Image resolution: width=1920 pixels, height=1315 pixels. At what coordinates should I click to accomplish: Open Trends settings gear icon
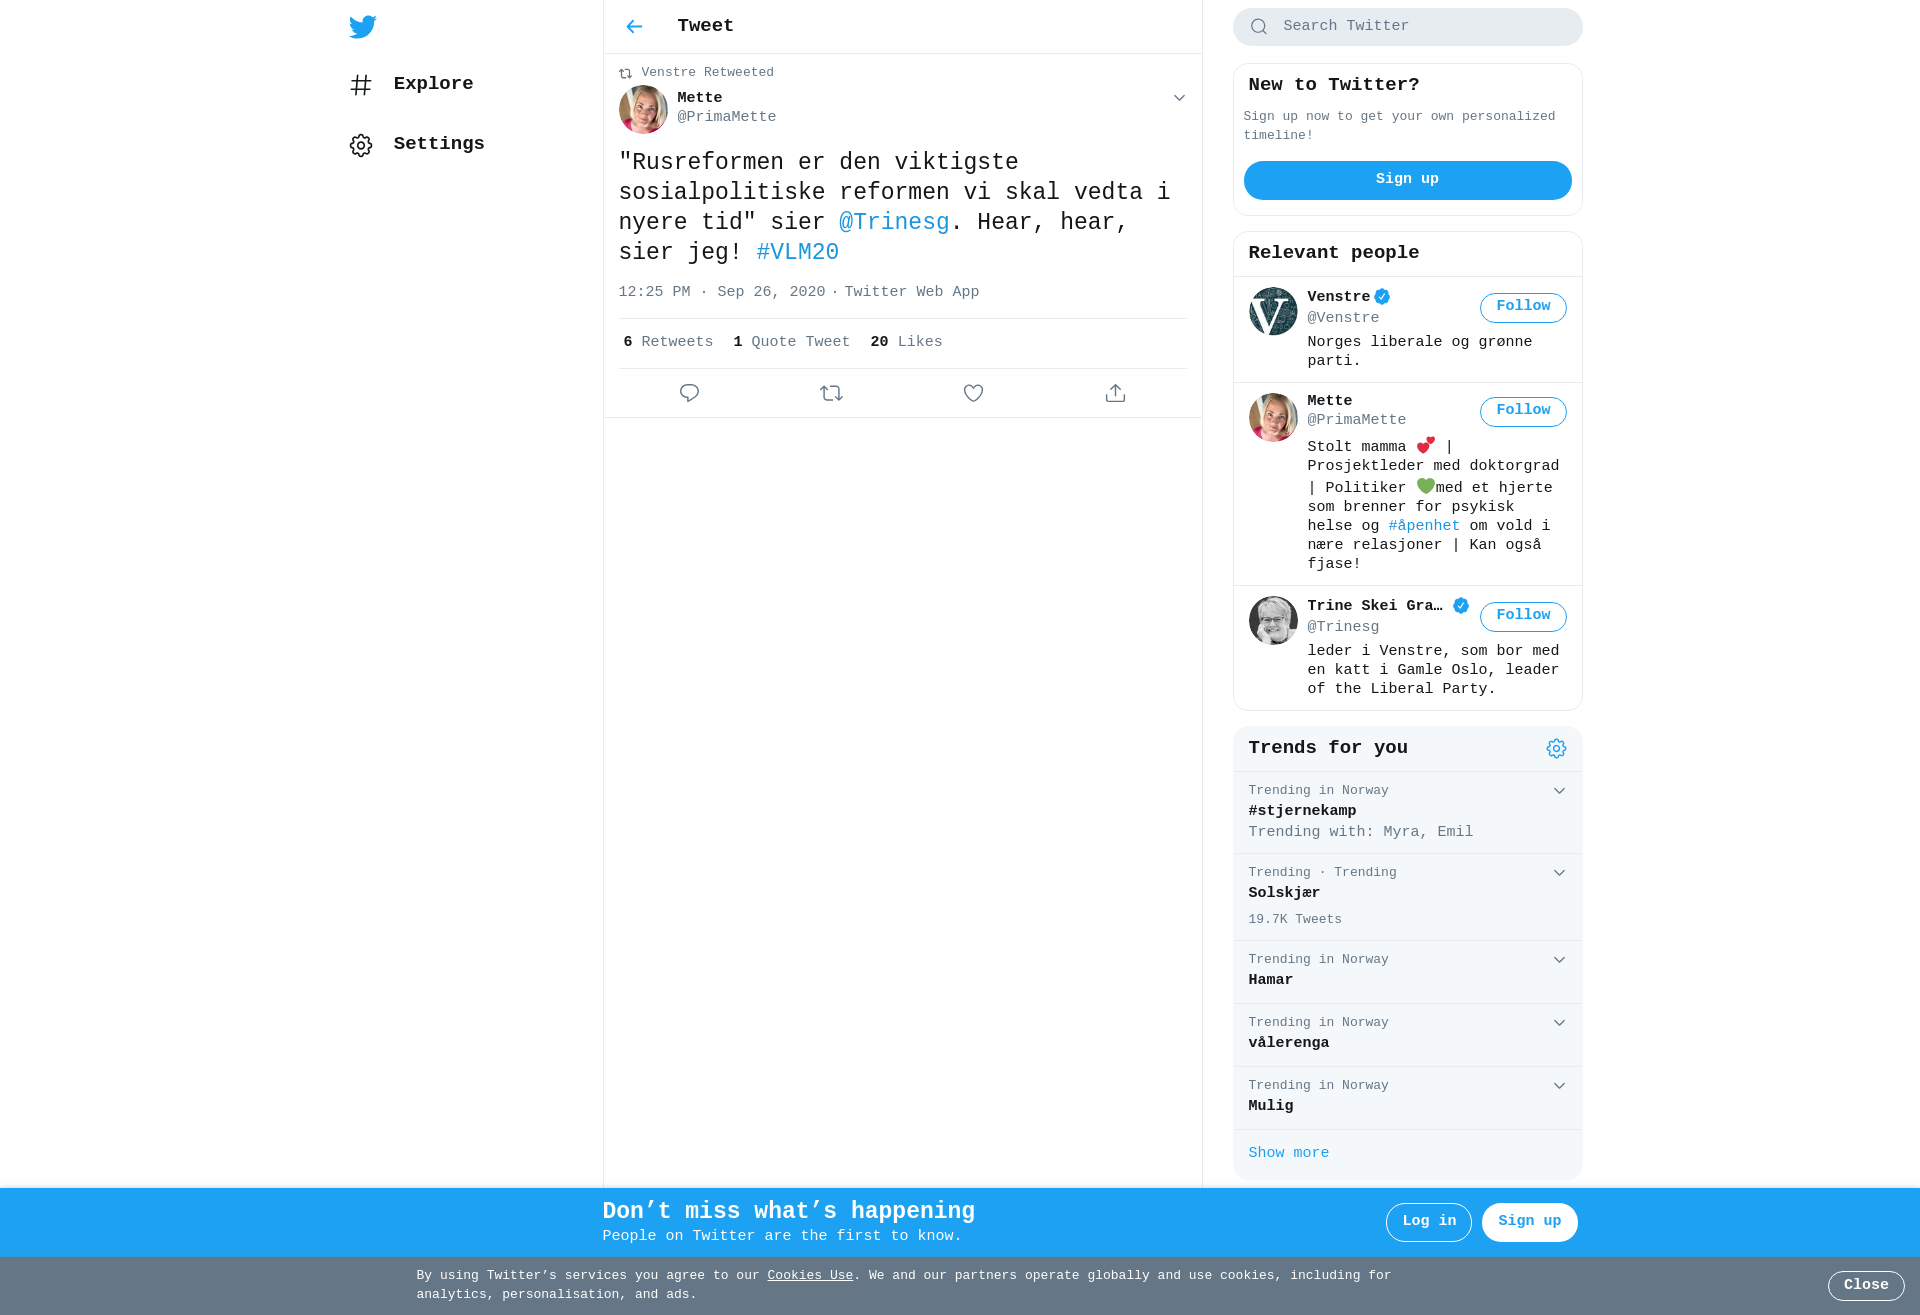[1556, 749]
